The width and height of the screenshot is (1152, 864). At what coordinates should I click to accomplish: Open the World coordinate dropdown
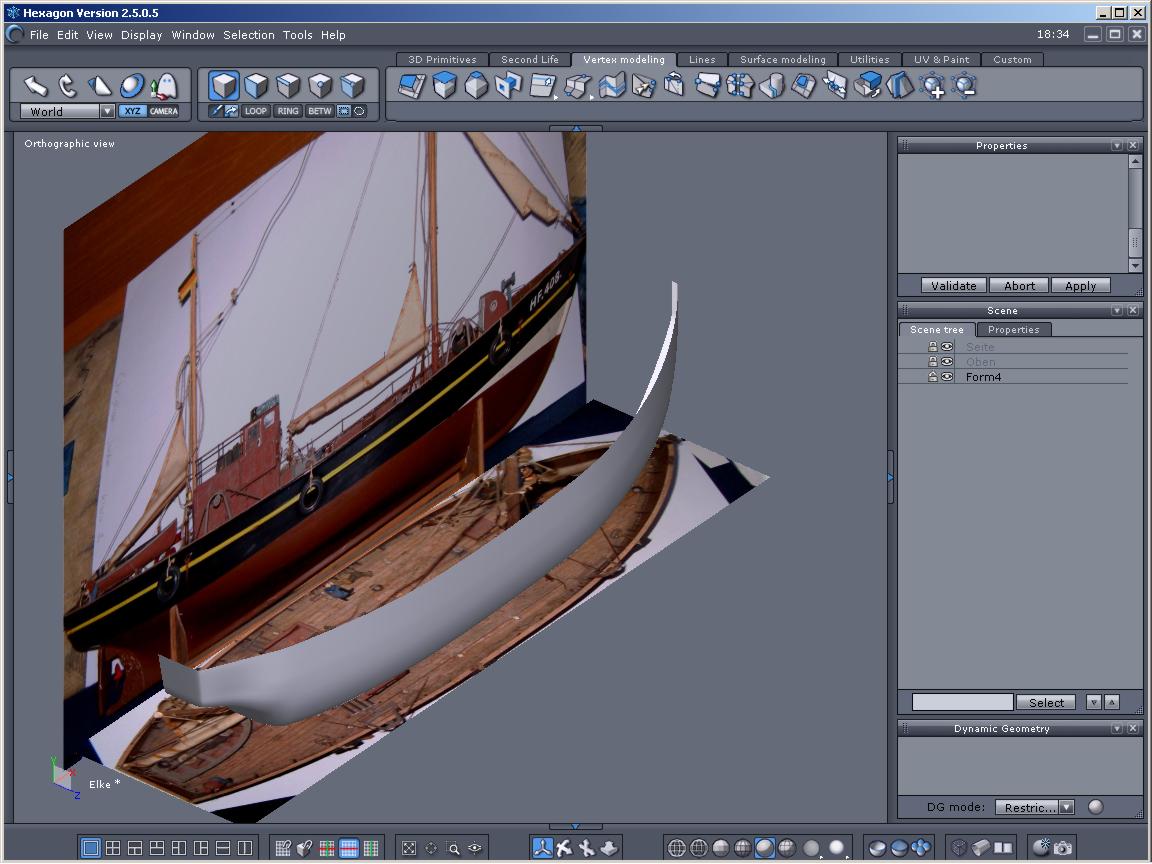[x=107, y=111]
